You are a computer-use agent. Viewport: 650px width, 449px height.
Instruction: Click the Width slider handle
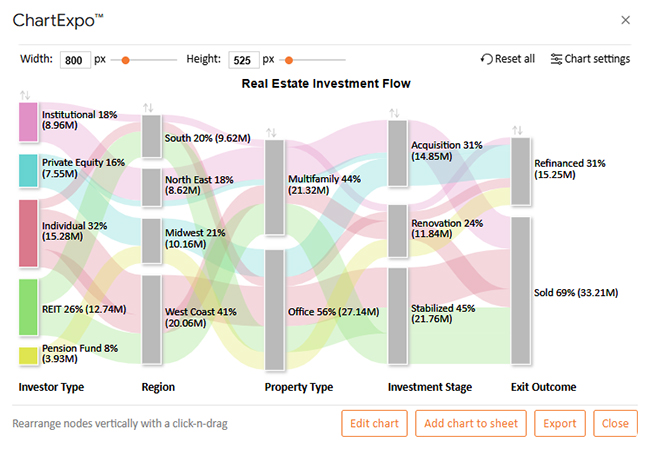click(x=126, y=60)
